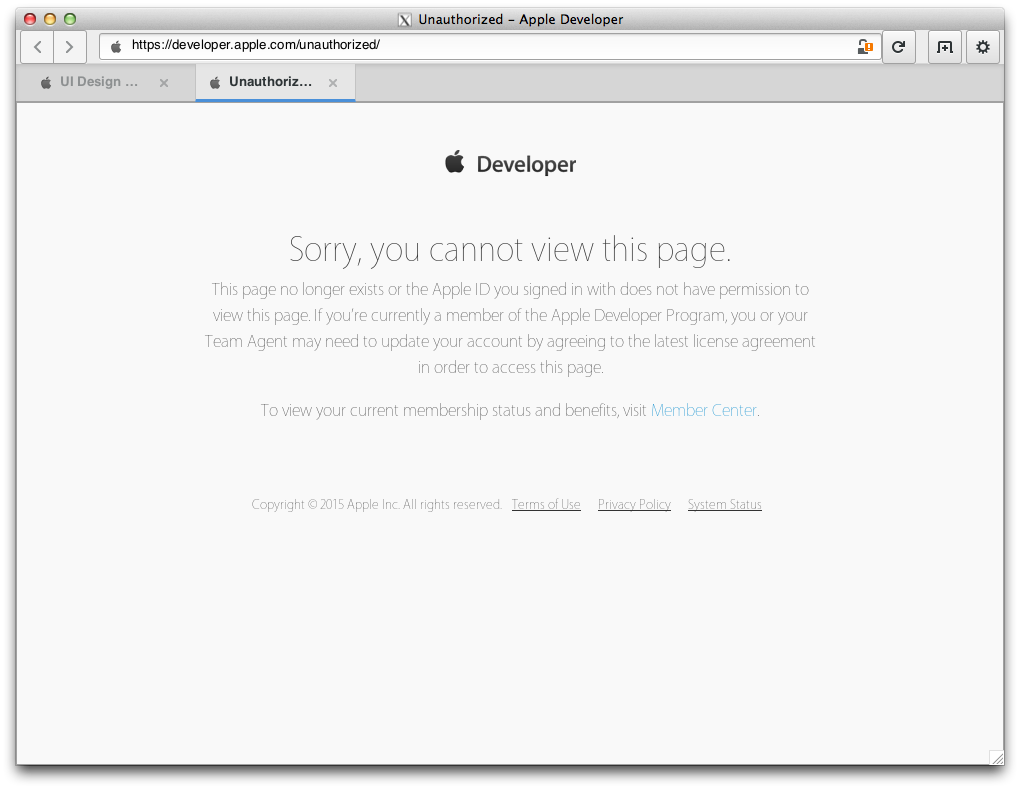Open the Privacy Policy link
1020x789 pixels.
pyautogui.click(x=634, y=504)
